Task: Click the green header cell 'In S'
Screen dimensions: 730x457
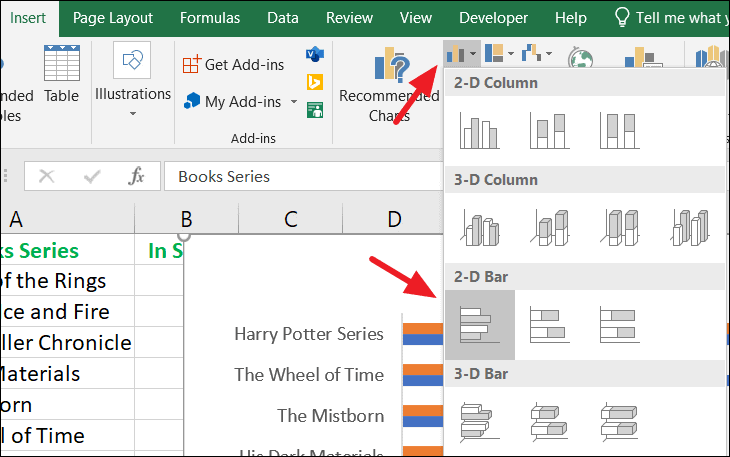Action: pos(159,250)
